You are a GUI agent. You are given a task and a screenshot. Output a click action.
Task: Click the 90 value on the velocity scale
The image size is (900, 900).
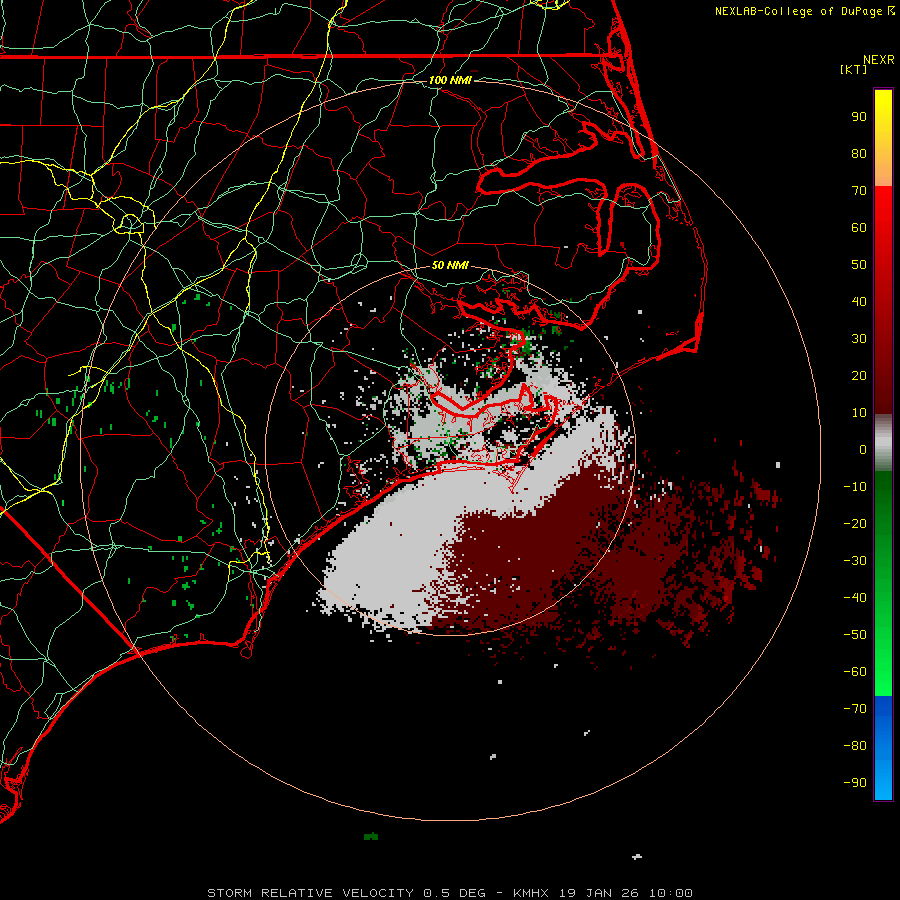click(859, 117)
